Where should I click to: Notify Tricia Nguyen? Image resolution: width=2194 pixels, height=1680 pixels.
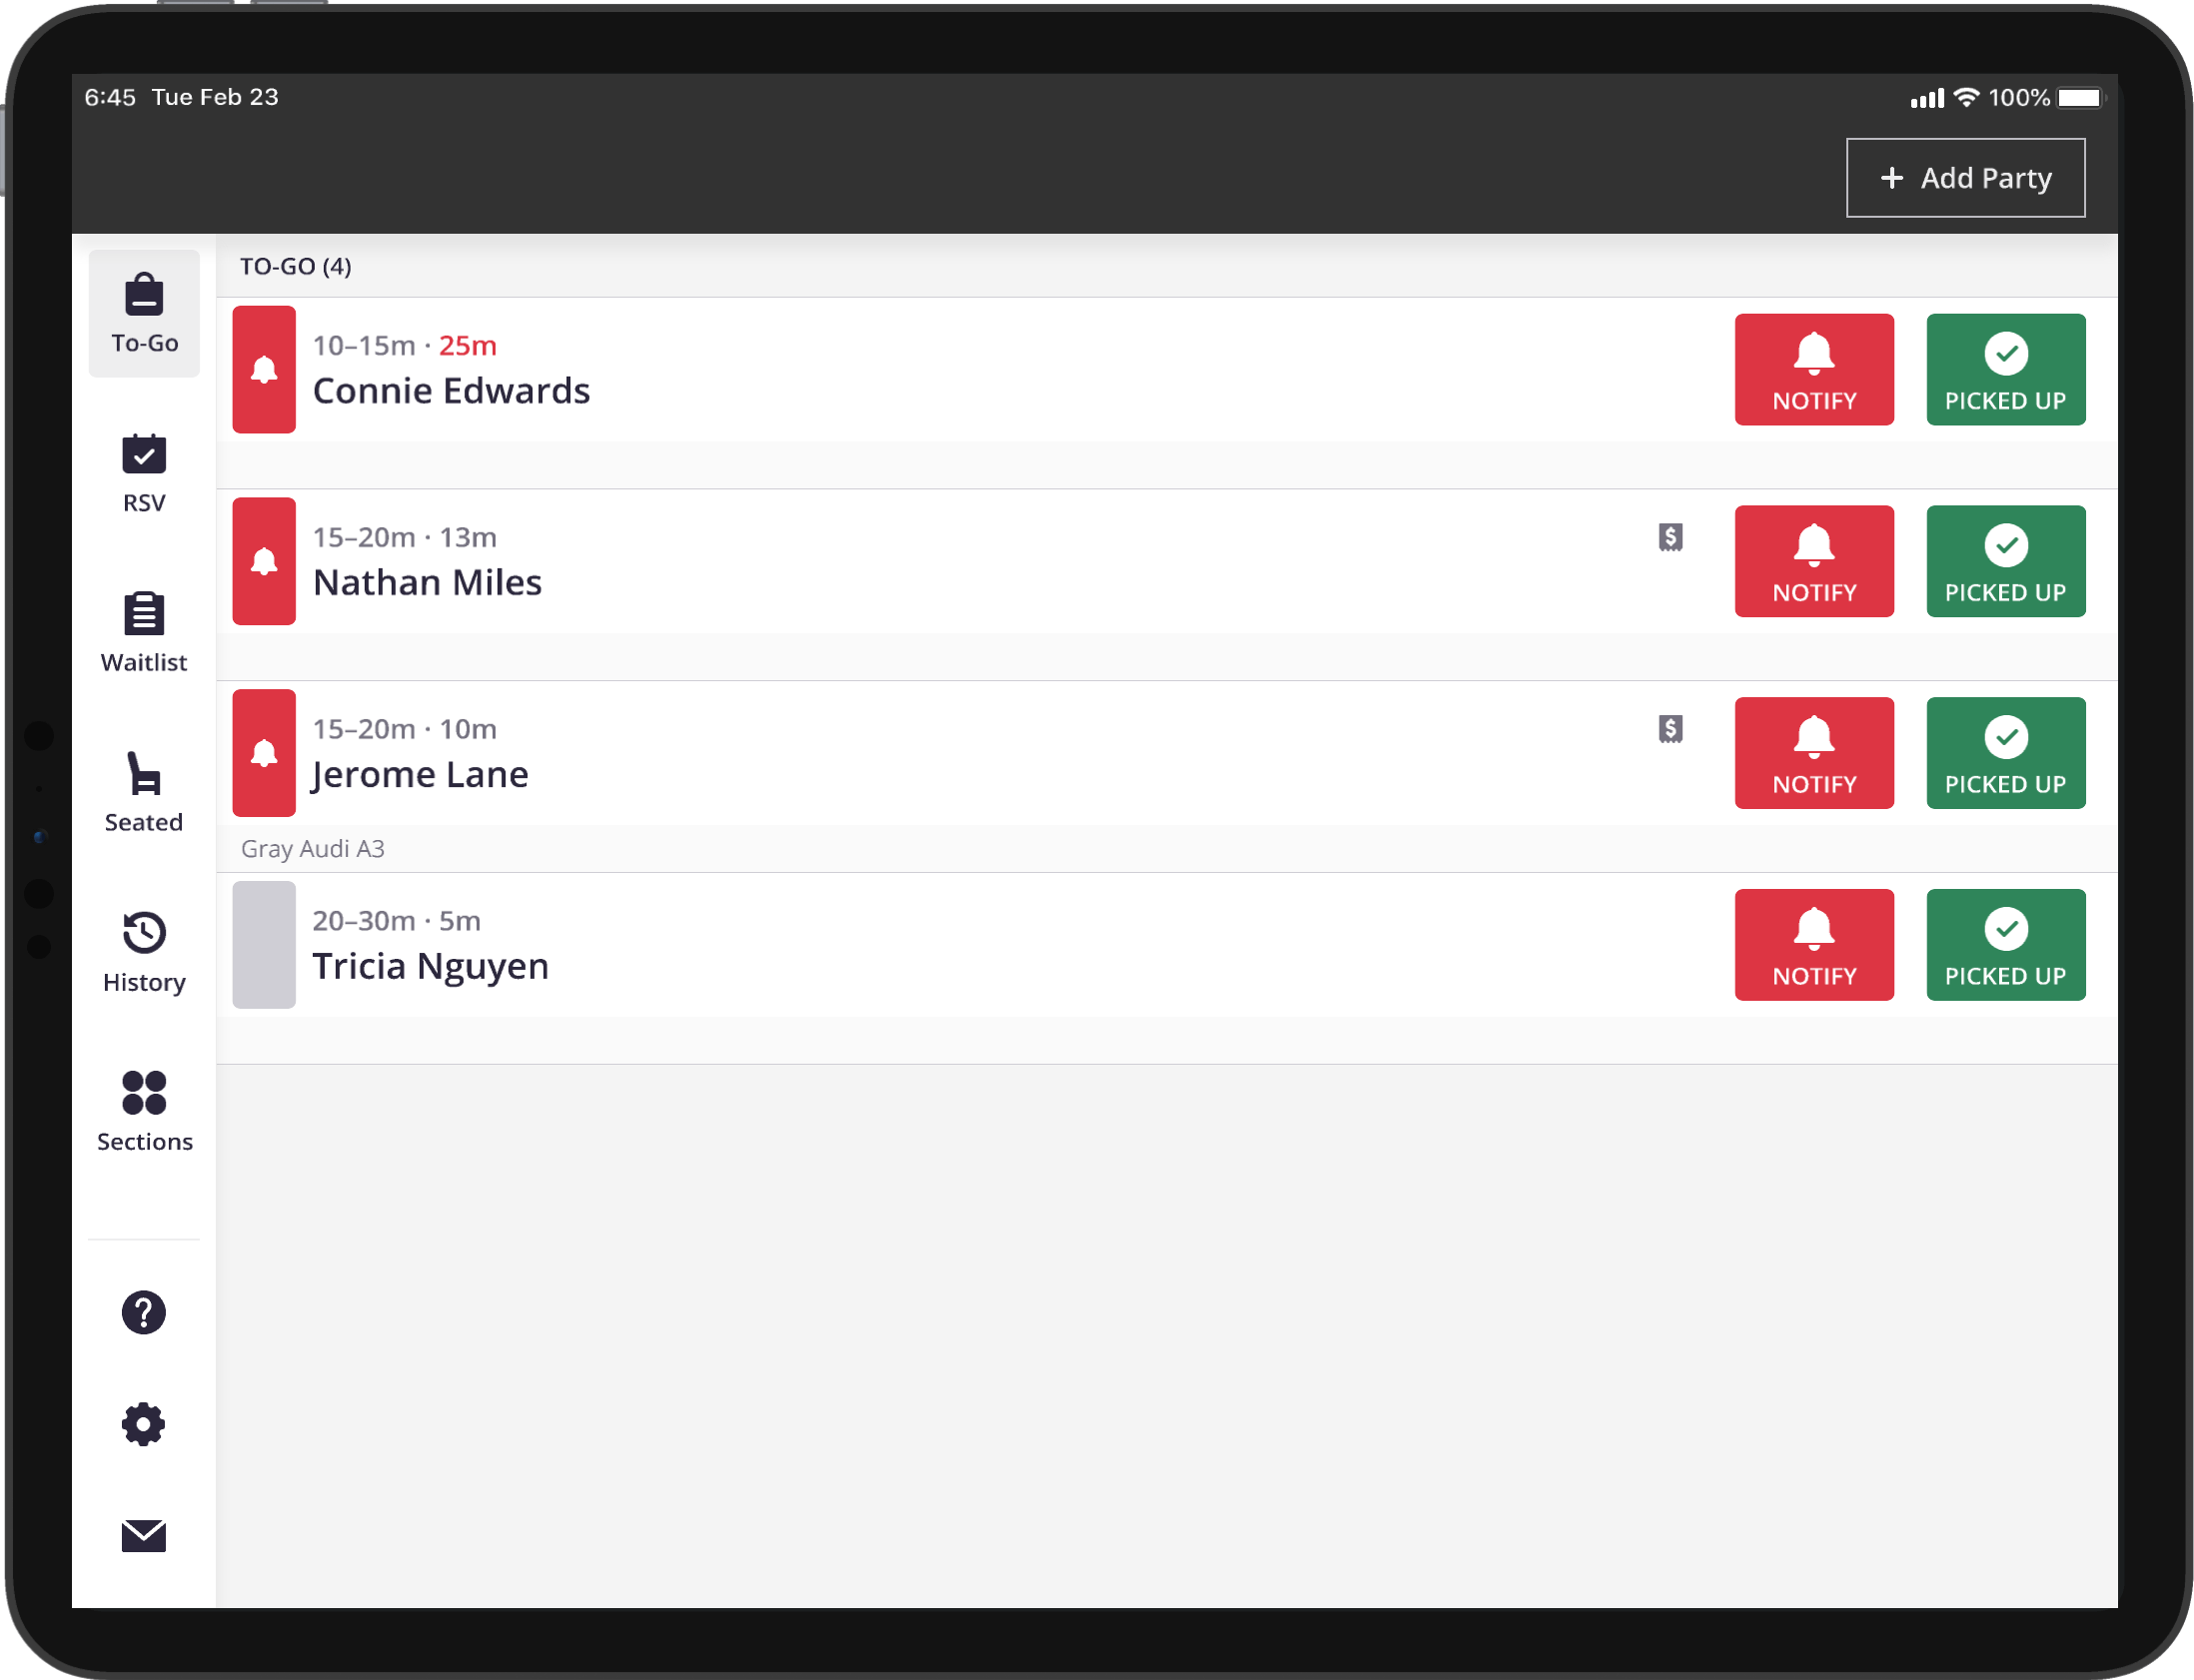point(1814,945)
